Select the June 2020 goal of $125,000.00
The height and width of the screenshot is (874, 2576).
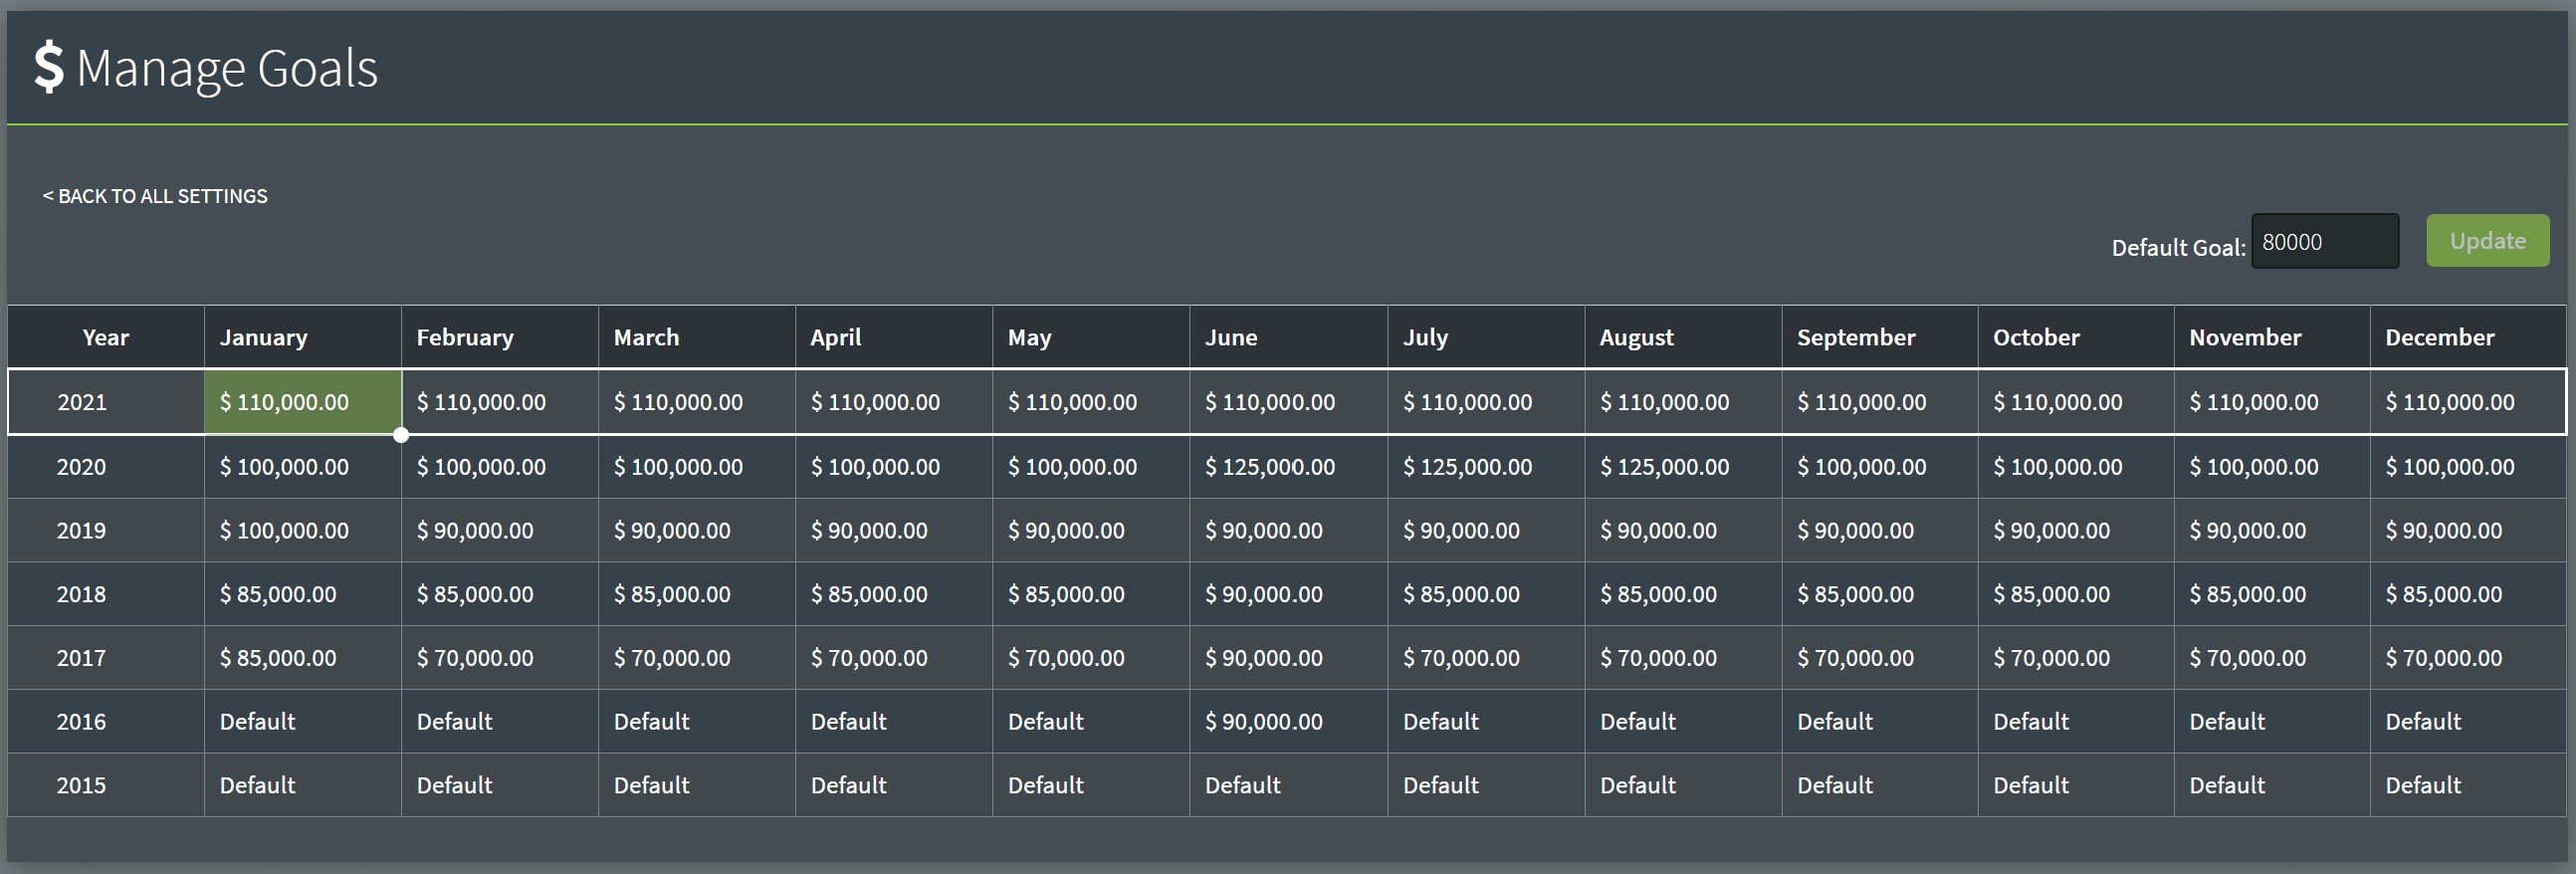(x=1270, y=467)
